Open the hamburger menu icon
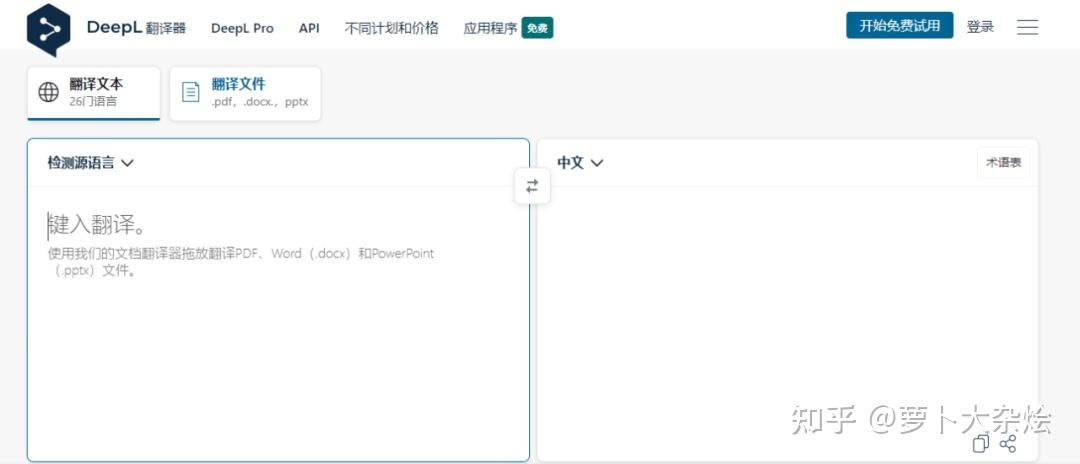The image size is (1080, 464). (1027, 27)
